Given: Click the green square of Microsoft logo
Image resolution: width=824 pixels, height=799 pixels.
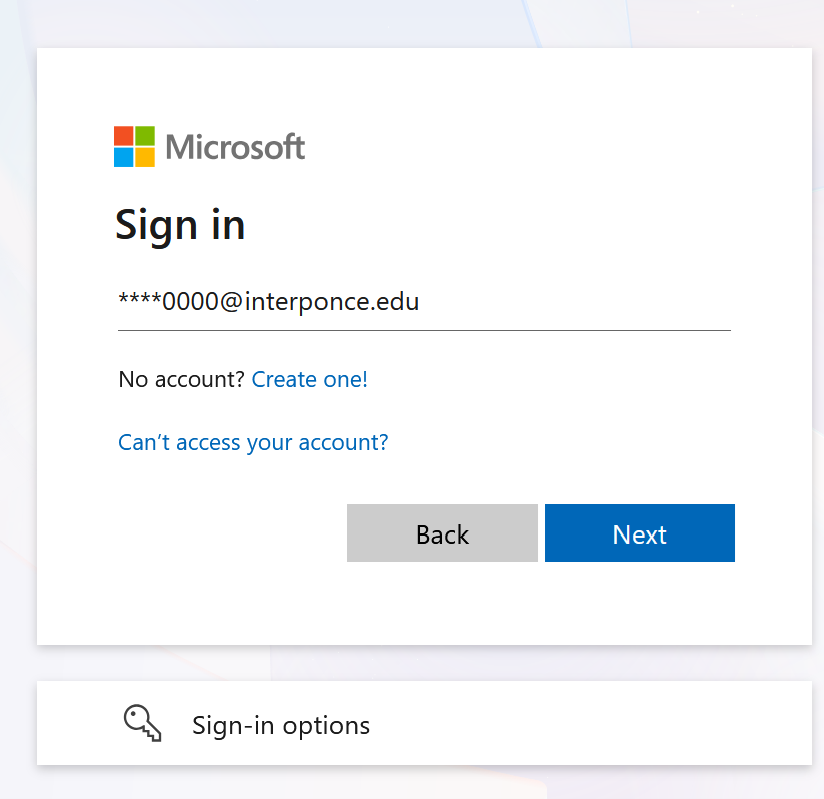Looking at the screenshot, I should [x=145, y=135].
